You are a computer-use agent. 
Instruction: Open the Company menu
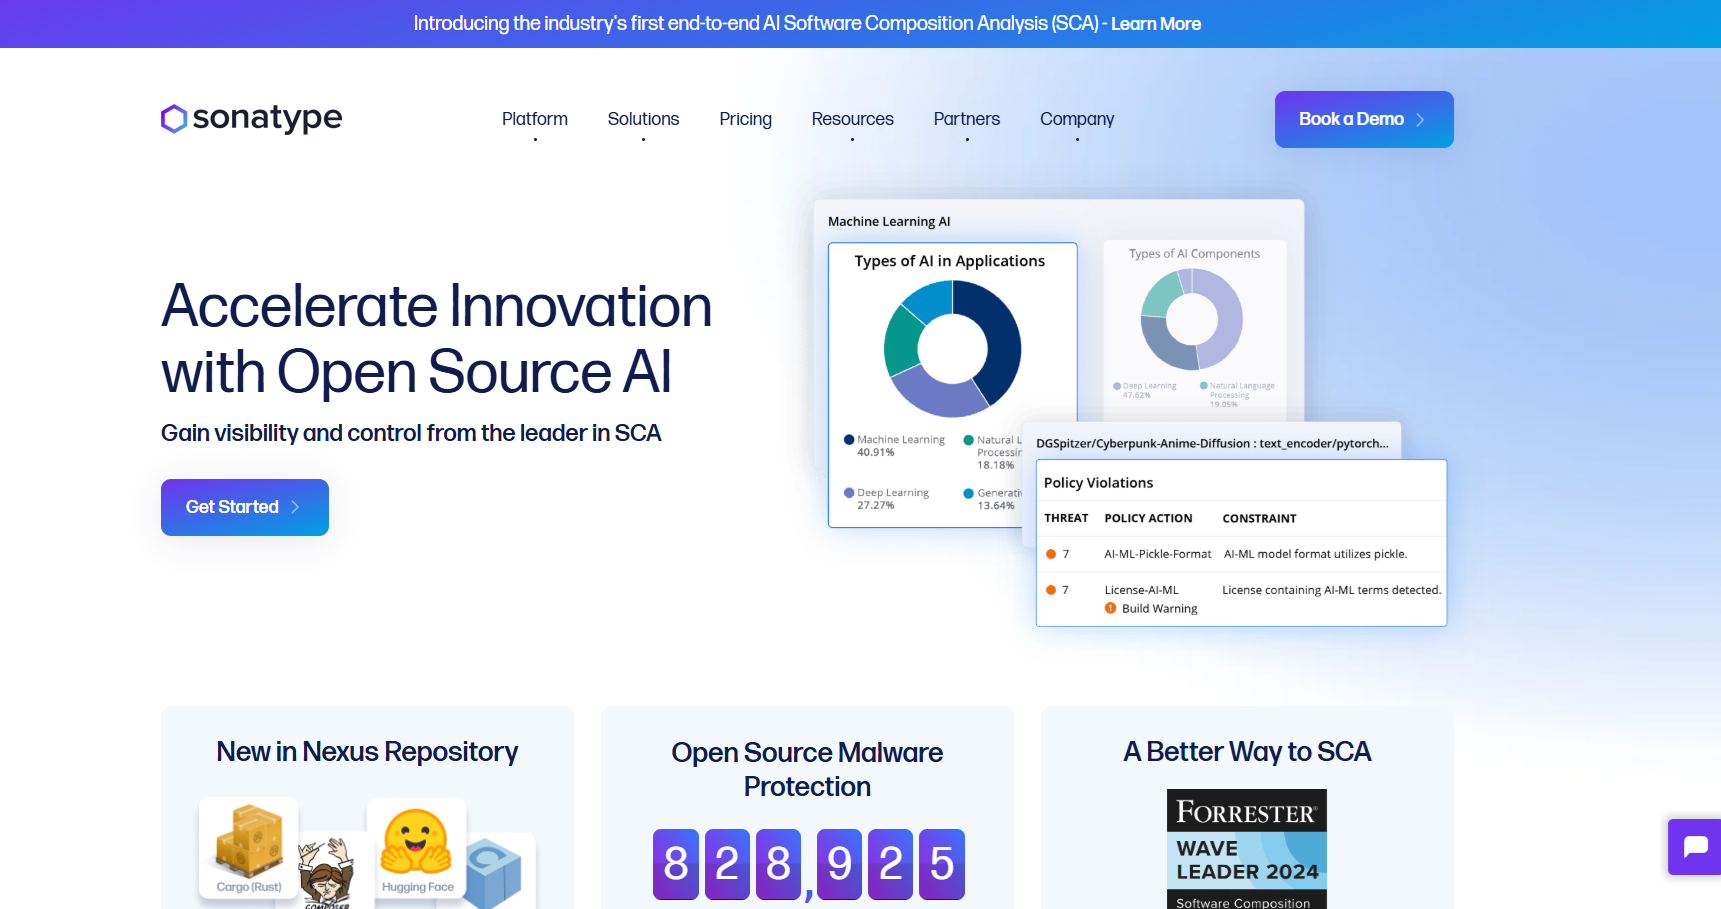pyautogui.click(x=1076, y=119)
